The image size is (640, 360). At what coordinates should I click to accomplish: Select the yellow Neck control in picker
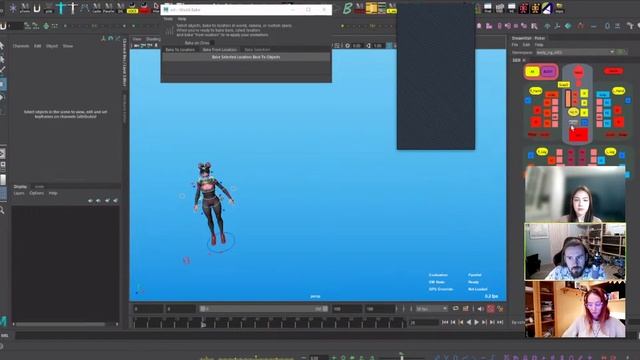[x=564, y=84]
